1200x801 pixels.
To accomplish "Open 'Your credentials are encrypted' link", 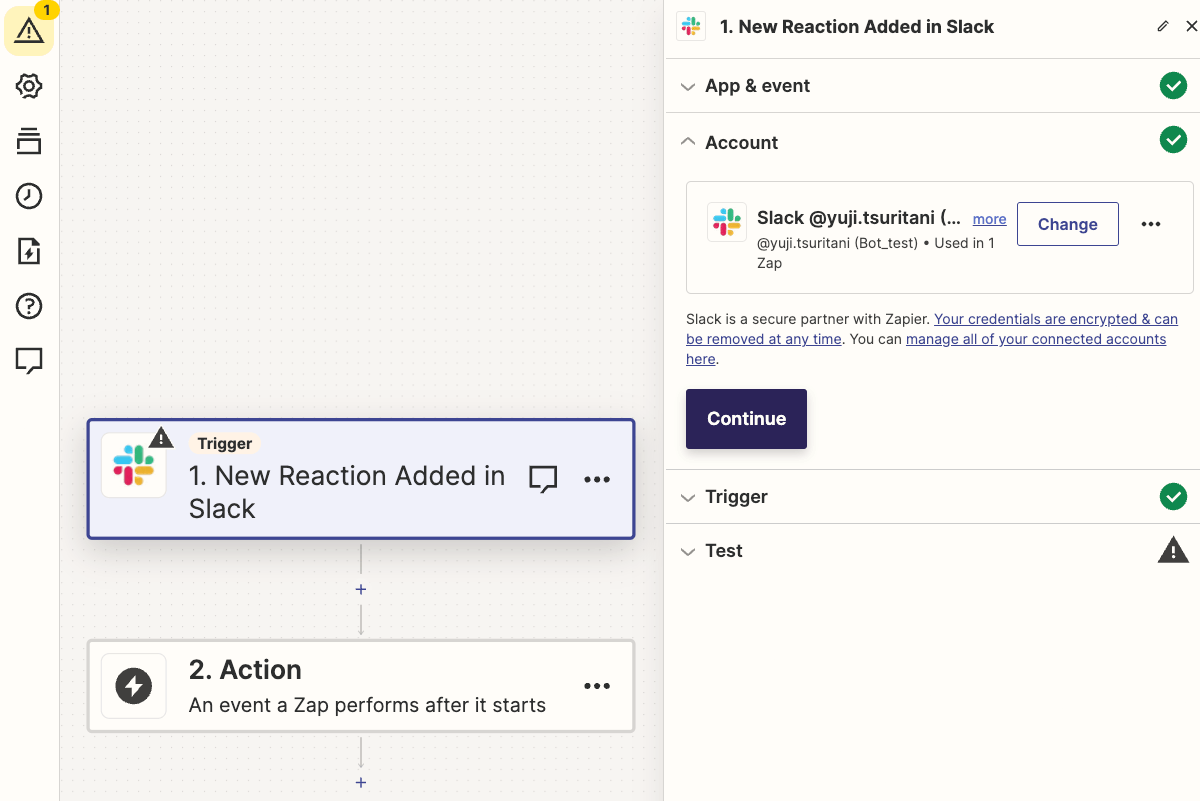I will [932, 329].
